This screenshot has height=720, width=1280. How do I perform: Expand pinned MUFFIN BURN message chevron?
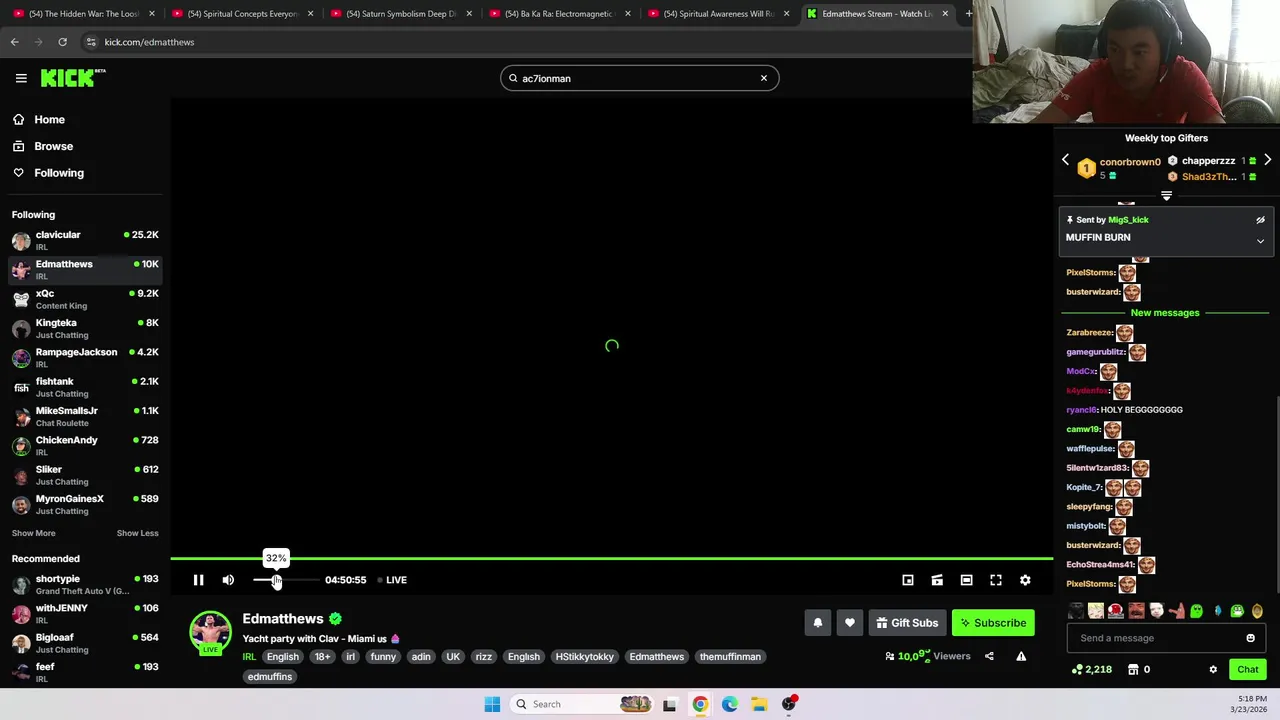click(x=1260, y=241)
